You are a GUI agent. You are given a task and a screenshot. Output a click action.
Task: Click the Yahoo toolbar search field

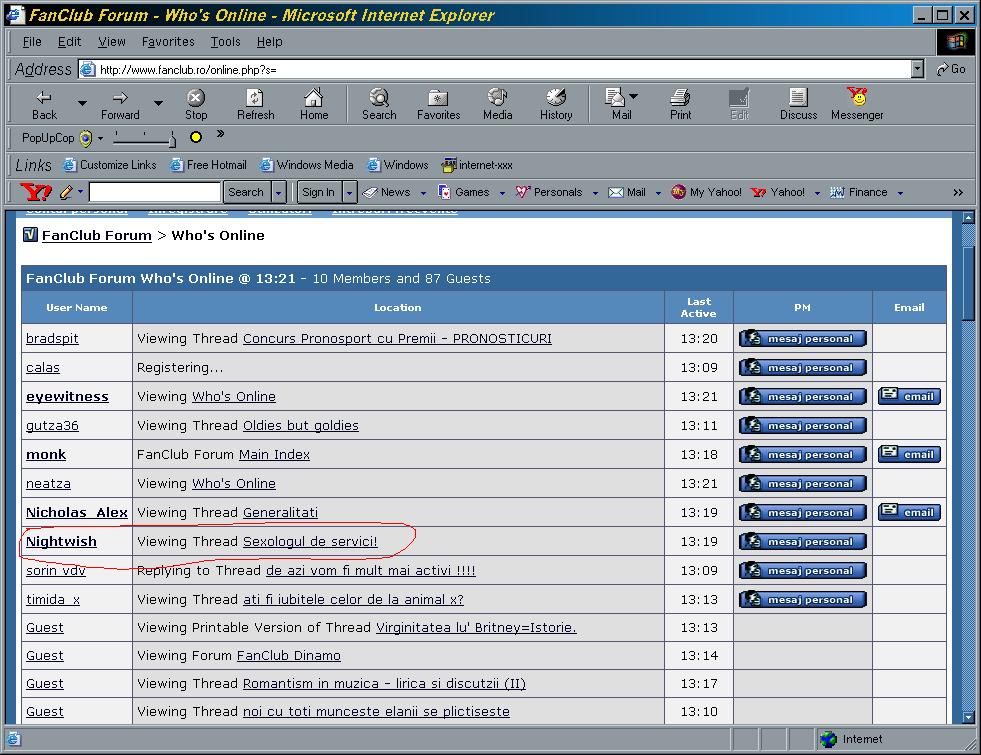155,192
